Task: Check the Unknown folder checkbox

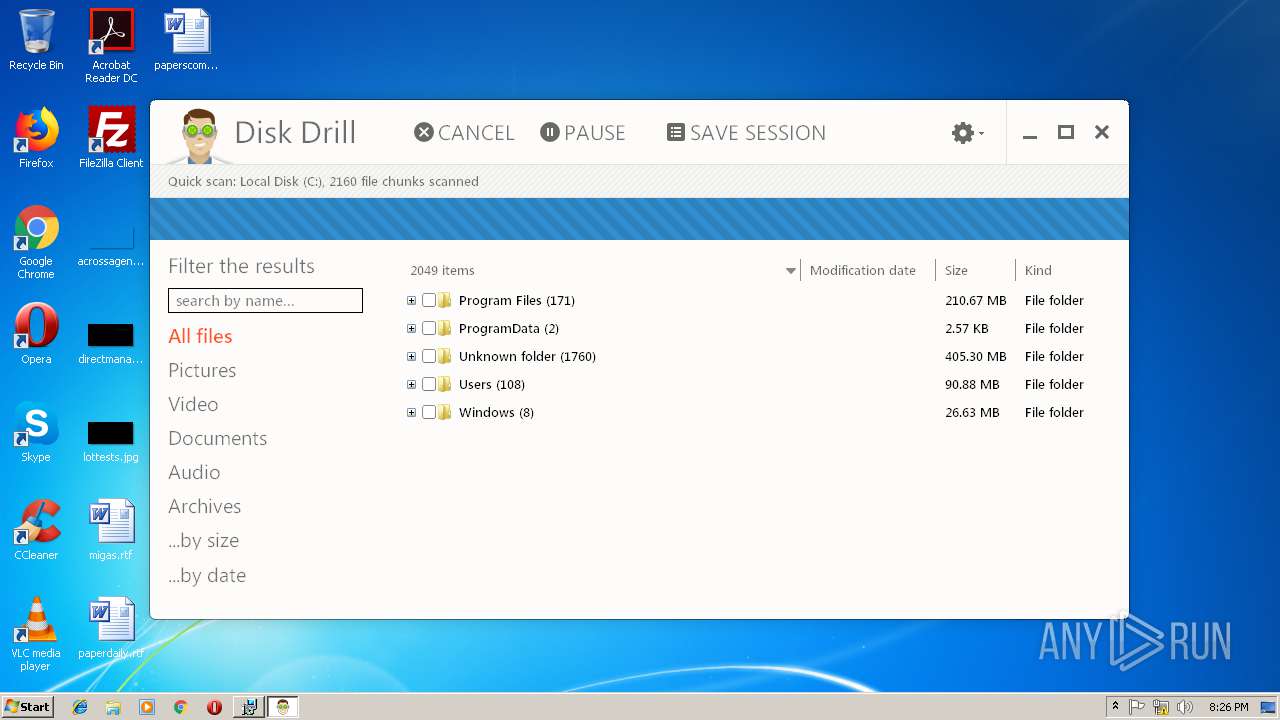Action: pyautogui.click(x=429, y=356)
